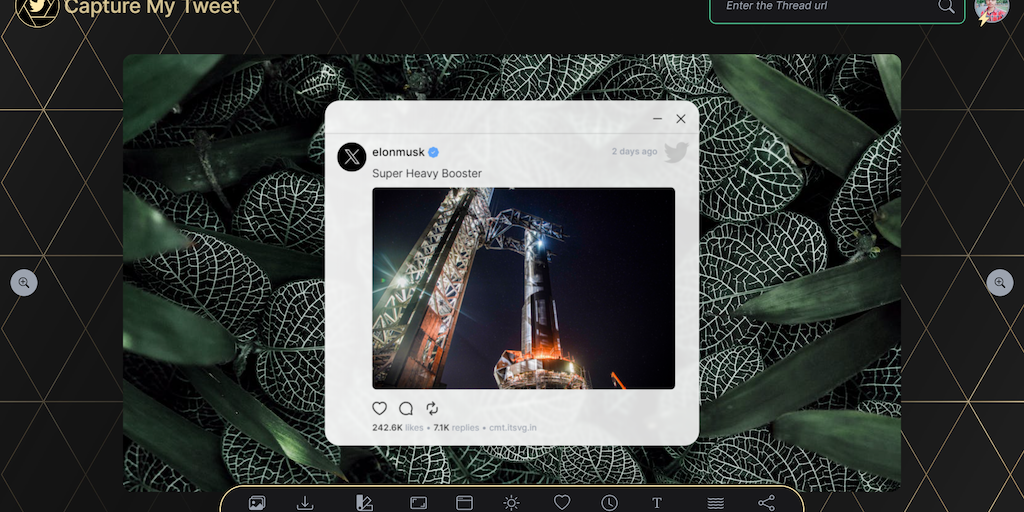1024x512 pixels.
Task: Click the retweet icon under the tweet
Action: [432, 408]
